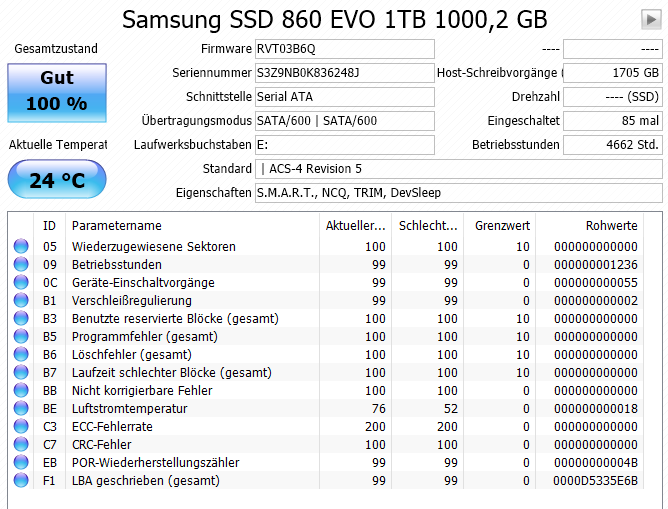This screenshot has height=509, width=668.
Task: Click the Host-Schreibvorgänge value 1705 GB
Action: click(x=613, y=73)
